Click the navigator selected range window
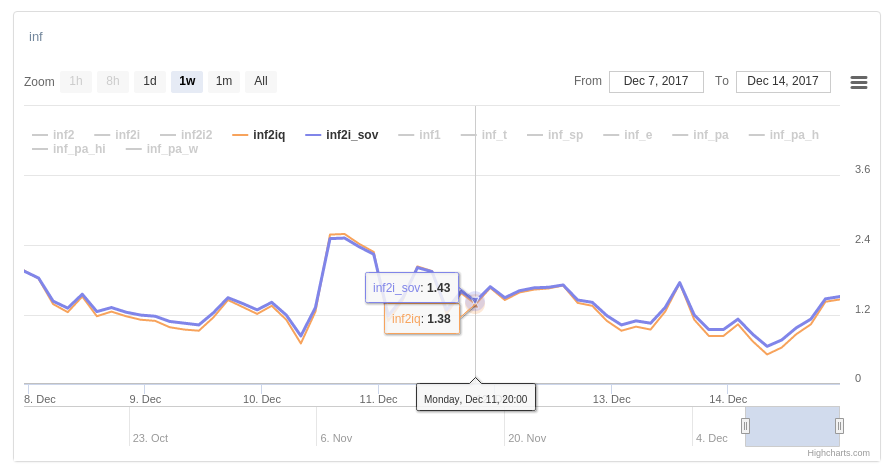Screen dimensions: 891x473 point(792,426)
